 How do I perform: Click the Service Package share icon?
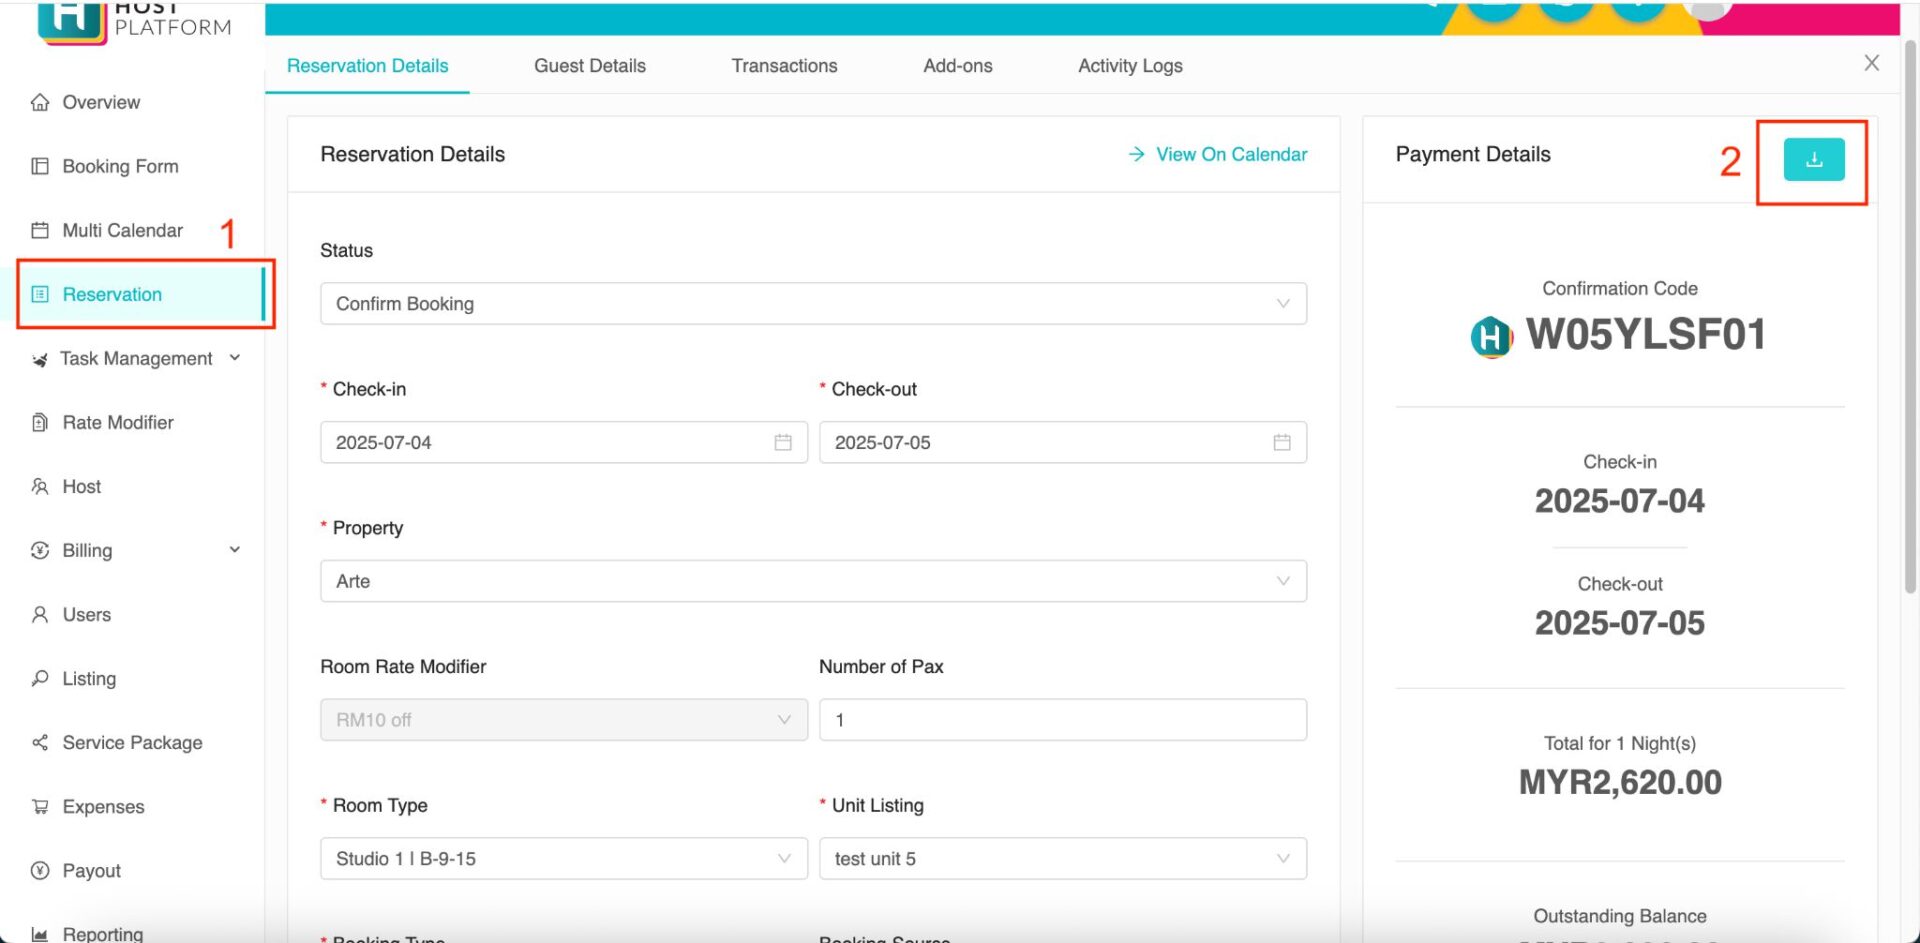[x=40, y=742]
